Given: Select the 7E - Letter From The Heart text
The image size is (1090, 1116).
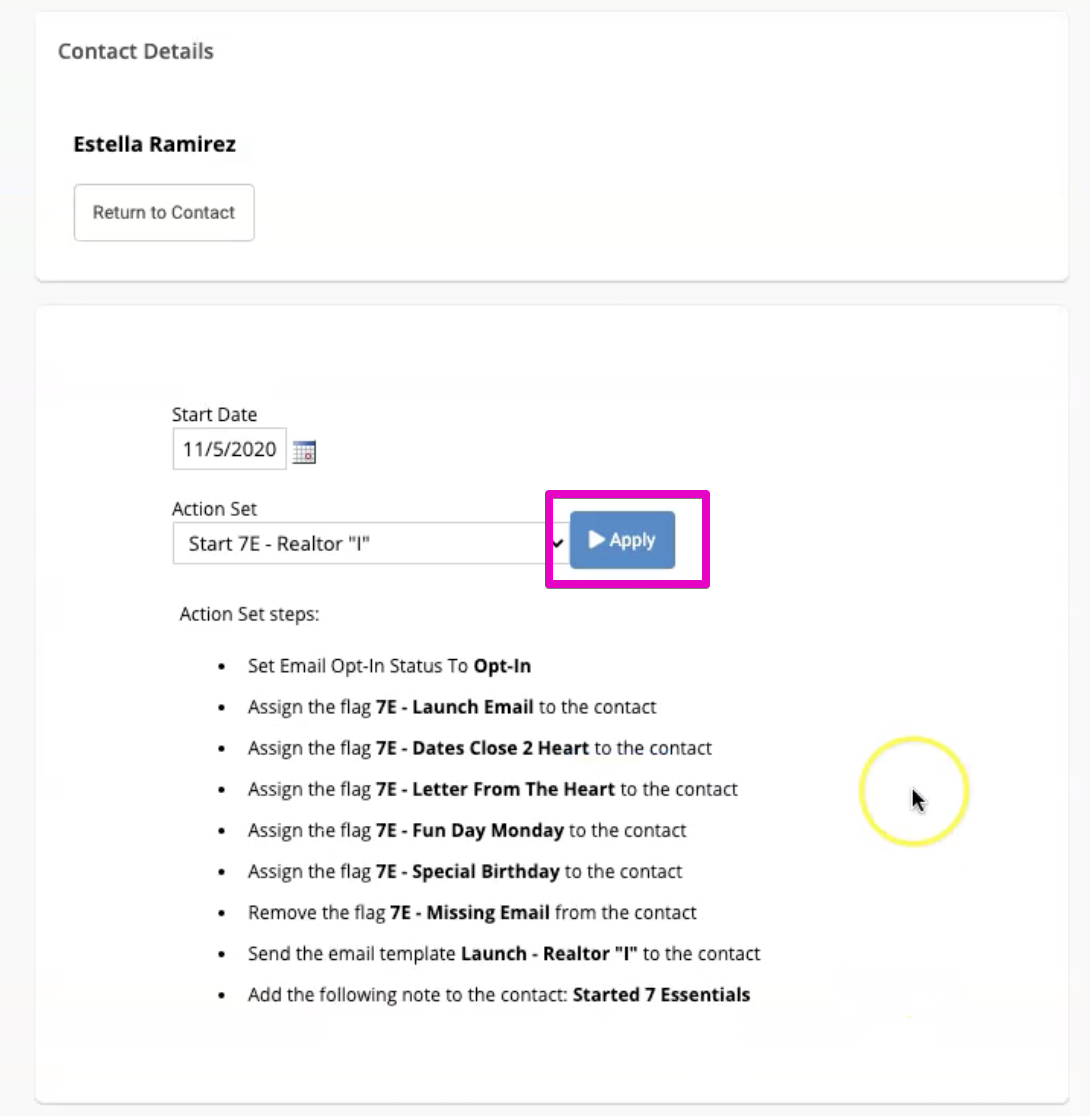Looking at the screenshot, I should point(495,789).
